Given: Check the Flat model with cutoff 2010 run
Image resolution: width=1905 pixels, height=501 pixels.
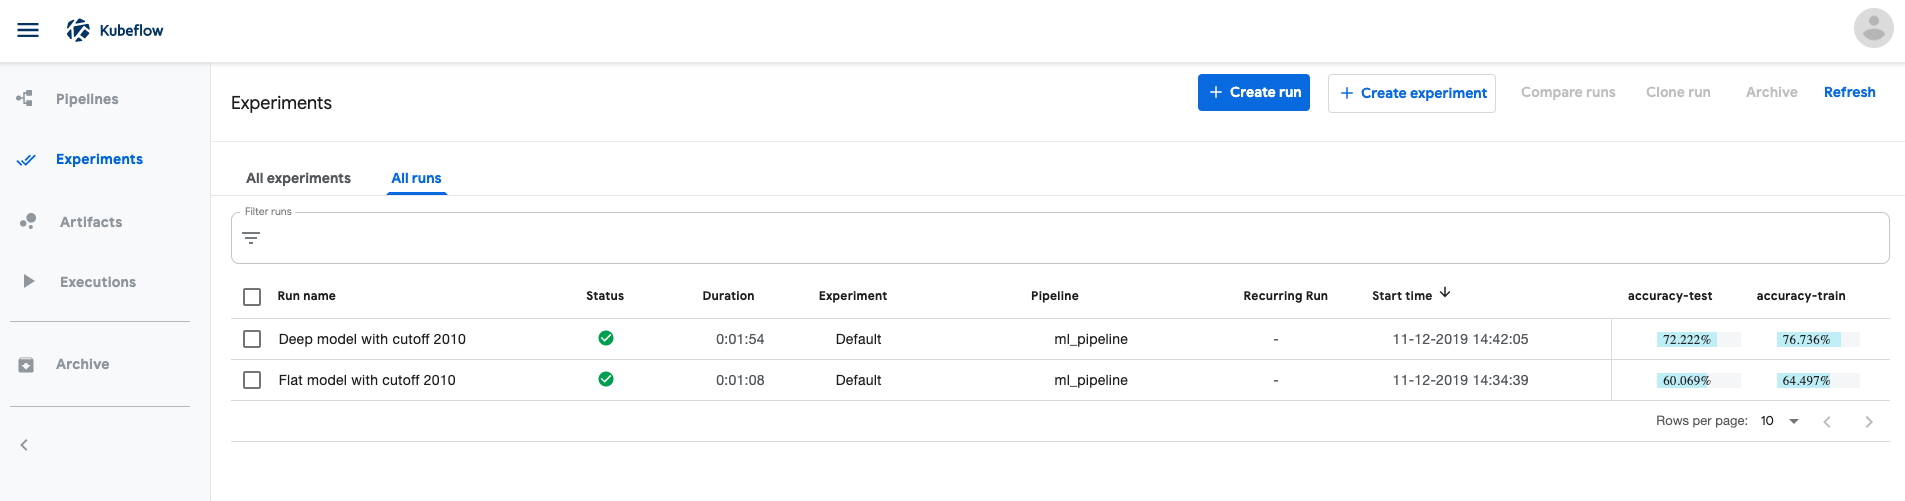Looking at the screenshot, I should tap(252, 380).
